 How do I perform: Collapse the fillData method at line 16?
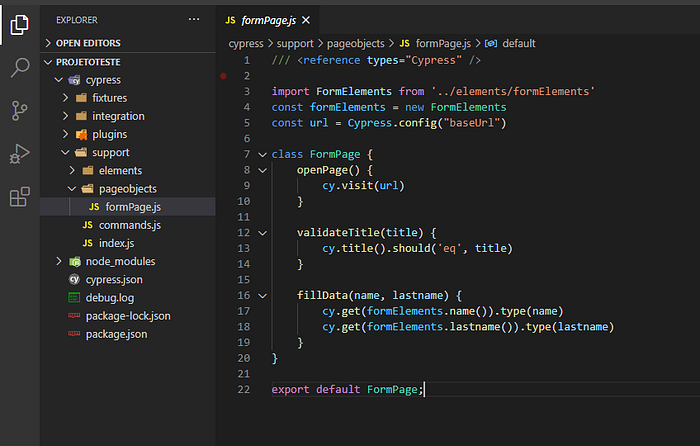point(262,297)
